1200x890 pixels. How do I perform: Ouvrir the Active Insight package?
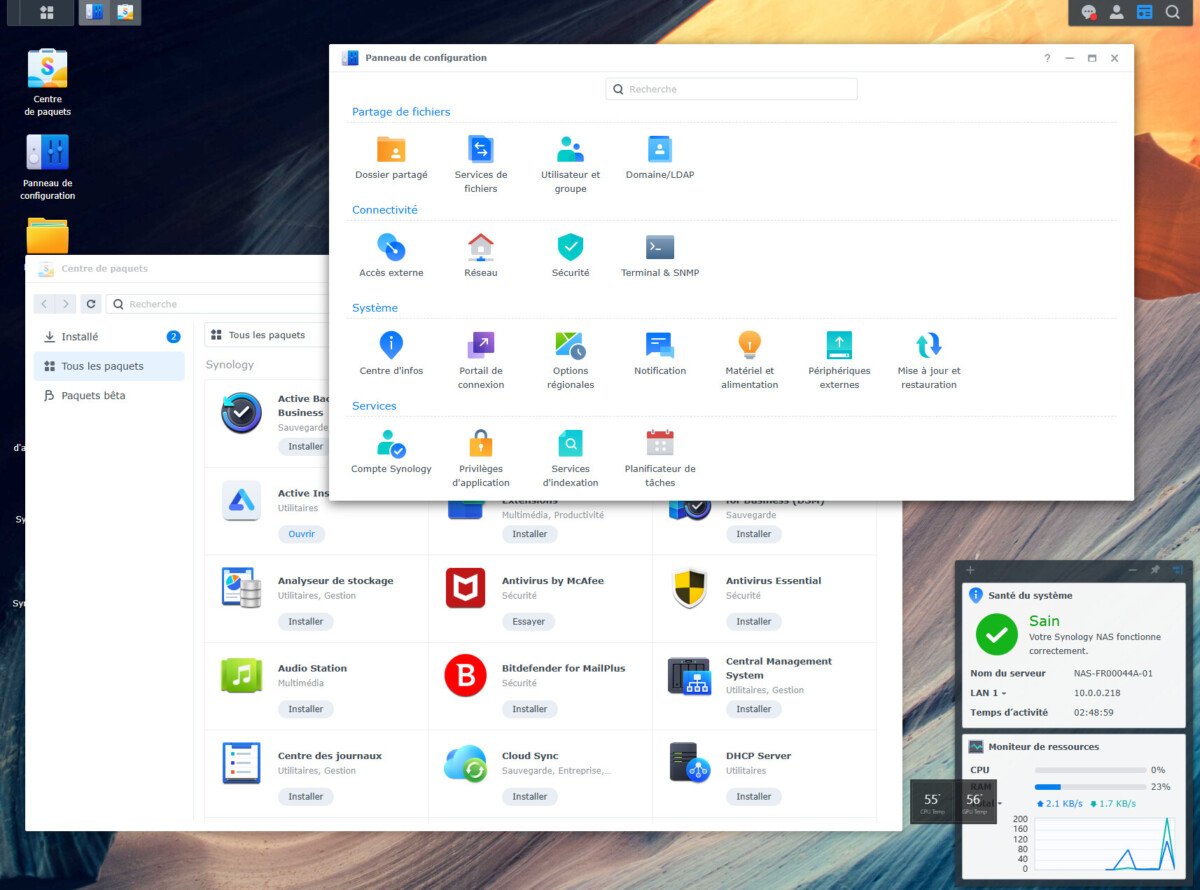[x=302, y=534]
